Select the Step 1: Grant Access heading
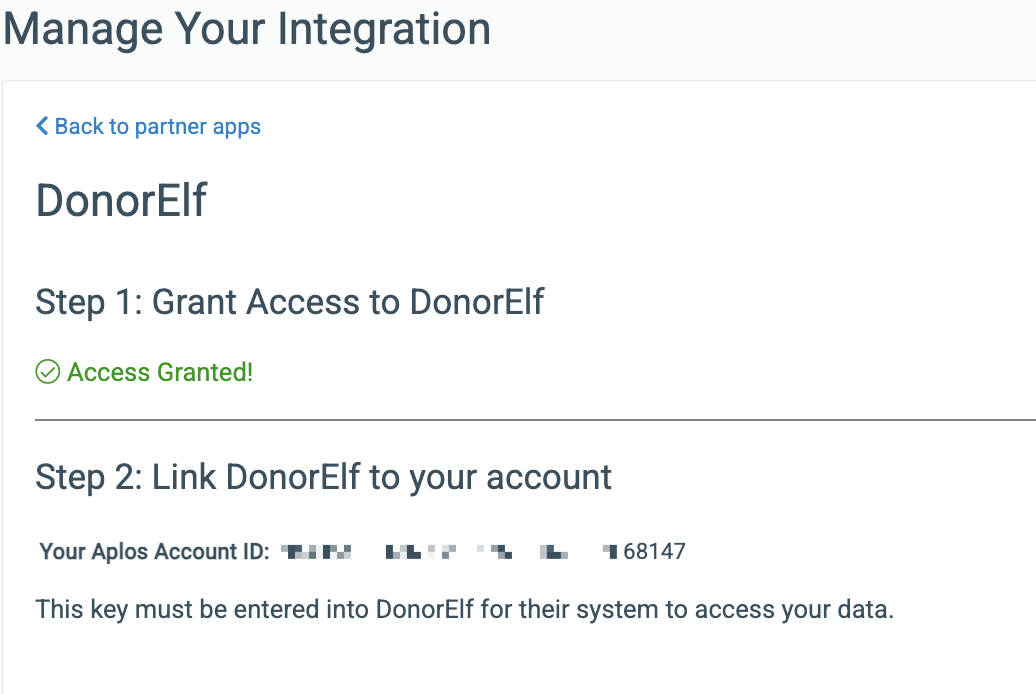Image resolution: width=1036 pixels, height=694 pixels. 289,302
